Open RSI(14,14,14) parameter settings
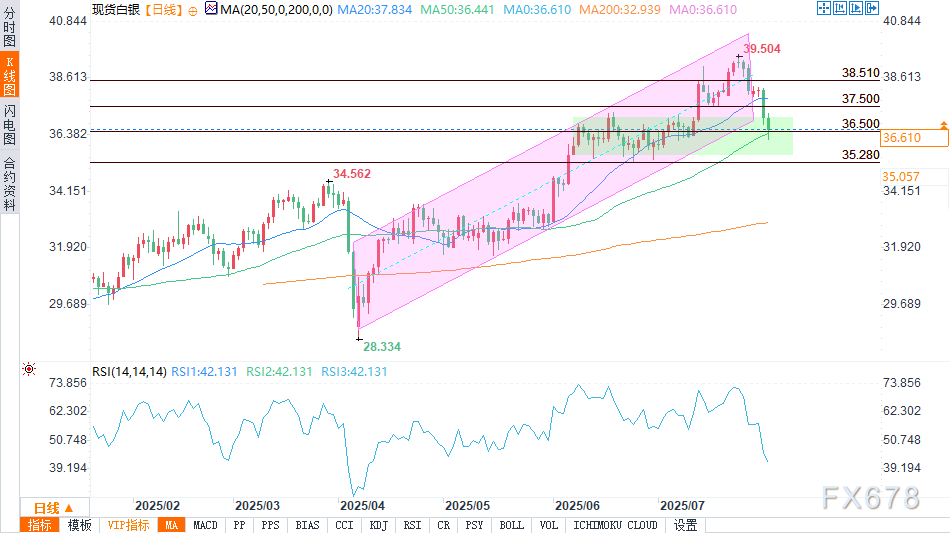 tap(129, 371)
